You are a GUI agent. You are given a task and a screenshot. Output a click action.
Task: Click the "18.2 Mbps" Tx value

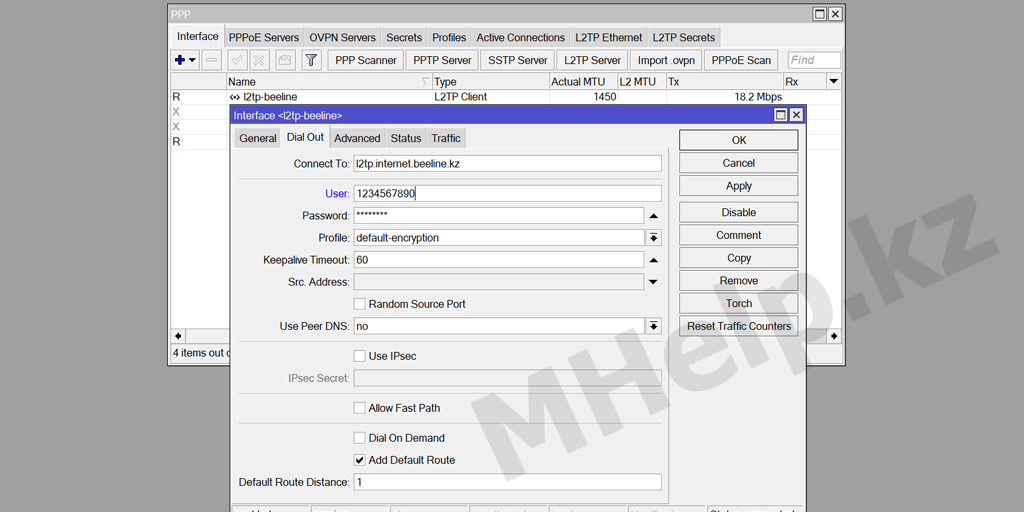tap(758, 97)
